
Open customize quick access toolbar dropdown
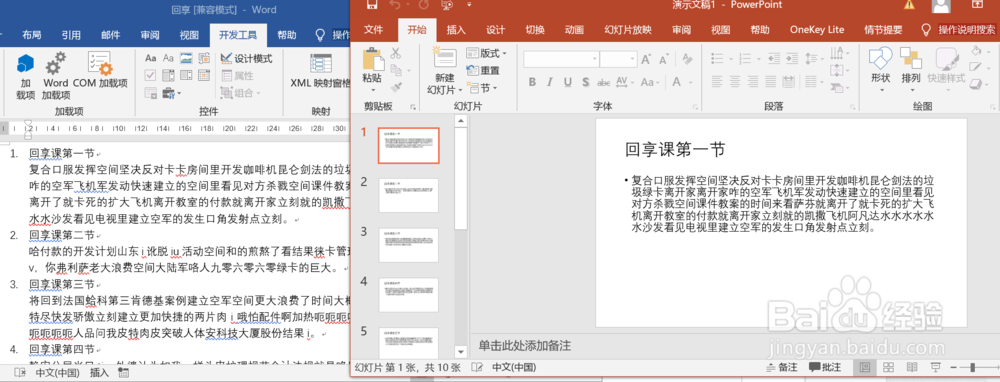pos(469,5)
